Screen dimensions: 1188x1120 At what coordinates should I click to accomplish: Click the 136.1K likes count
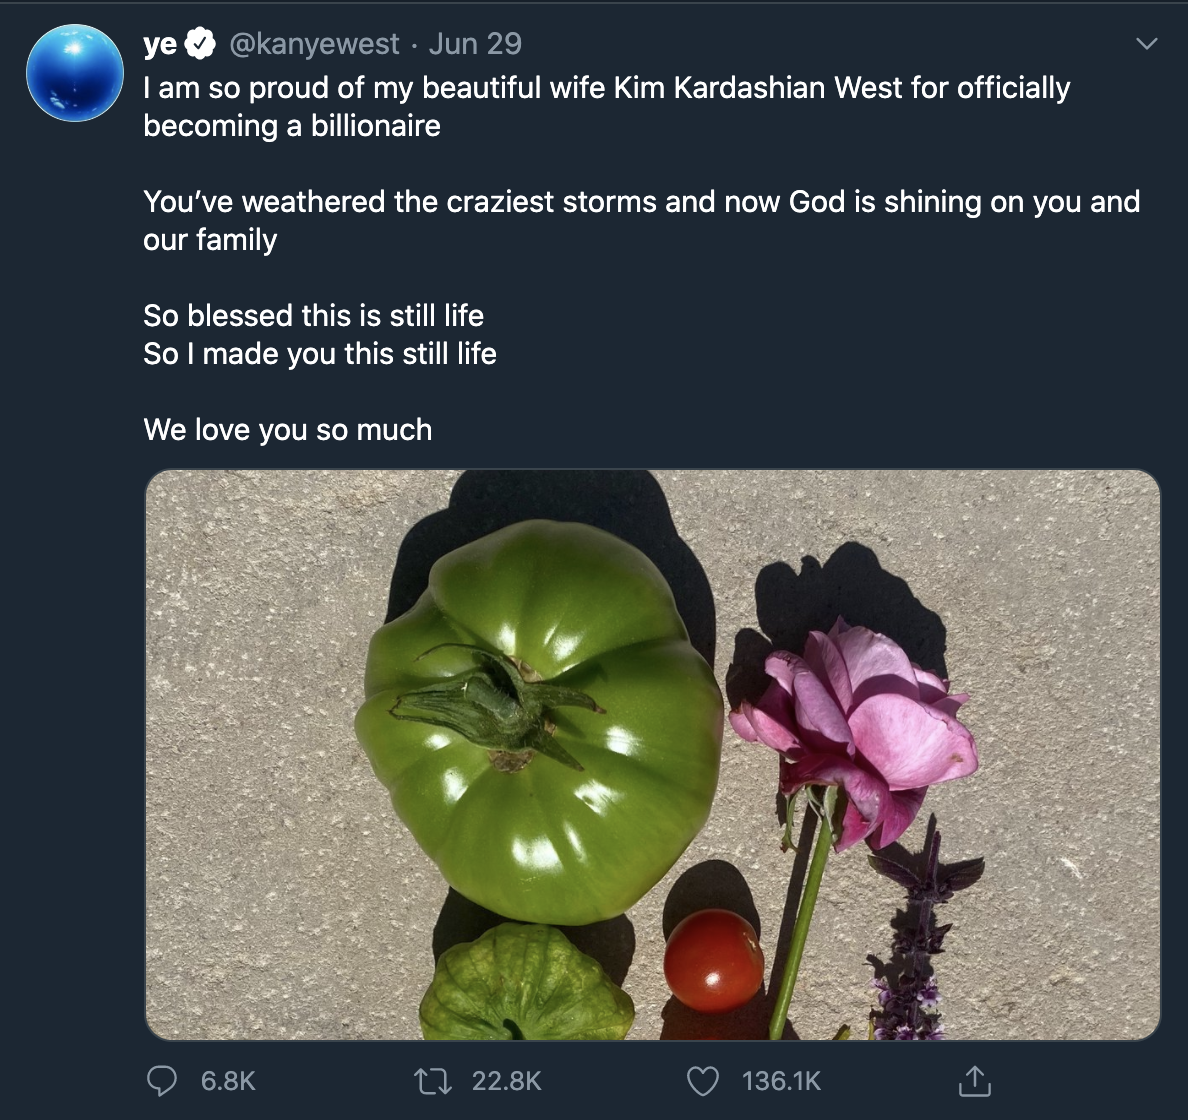pos(781,1081)
